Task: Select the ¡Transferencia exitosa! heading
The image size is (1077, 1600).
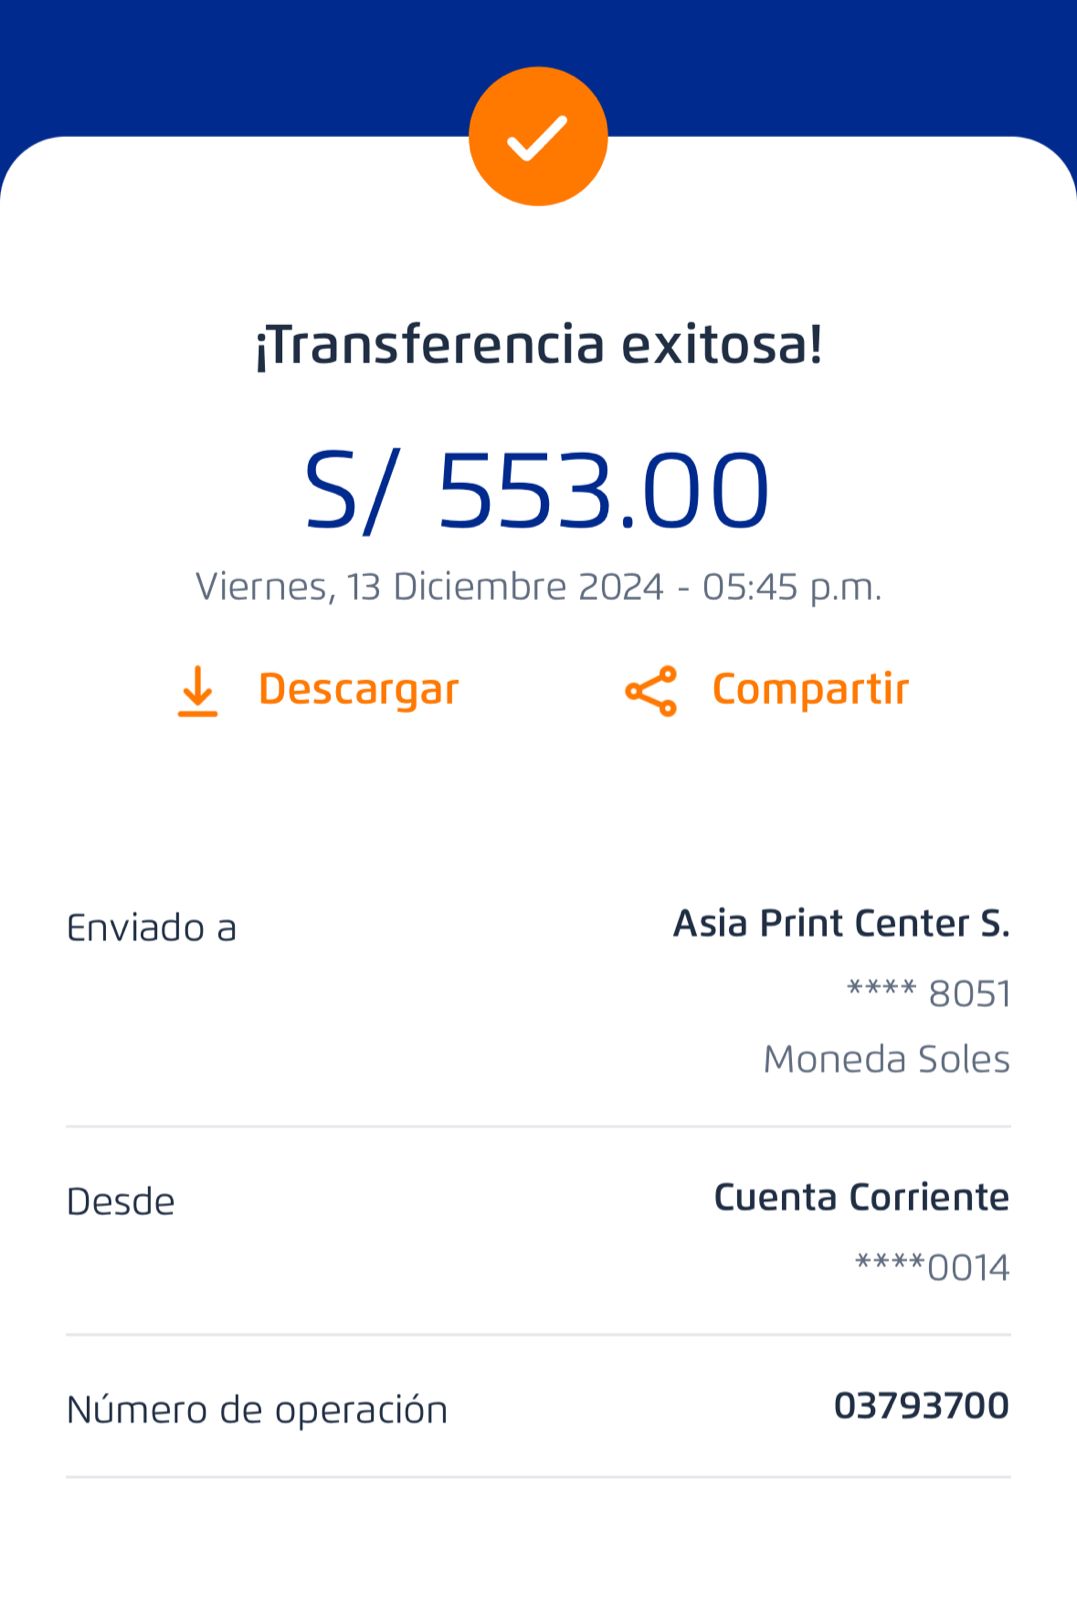Action: (538, 345)
